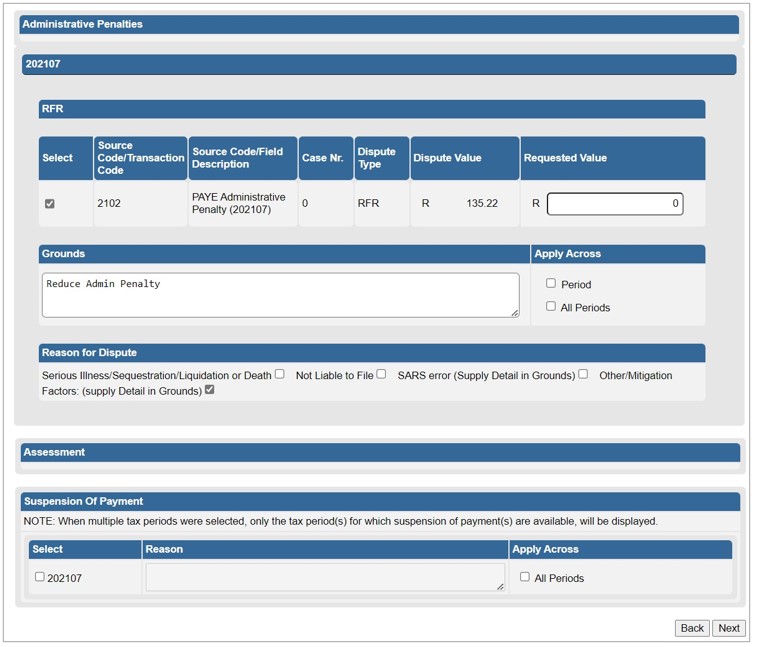Grab the Grounds textarea resize handle
Screen dimensions: 762x647
pyautogui.click(x=515, y=313)
